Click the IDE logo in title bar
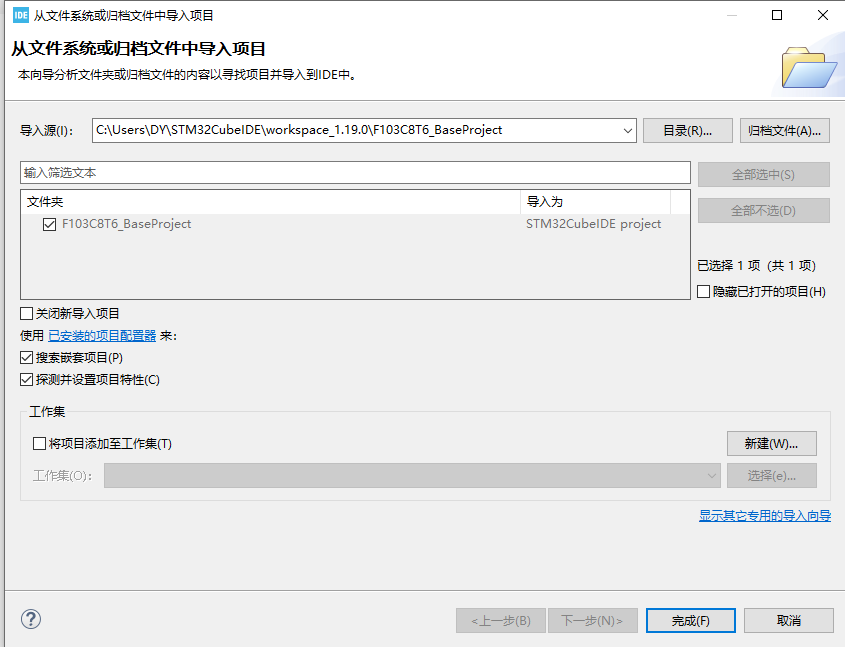This screenshot has width=845, height=647. click(20, 15)
